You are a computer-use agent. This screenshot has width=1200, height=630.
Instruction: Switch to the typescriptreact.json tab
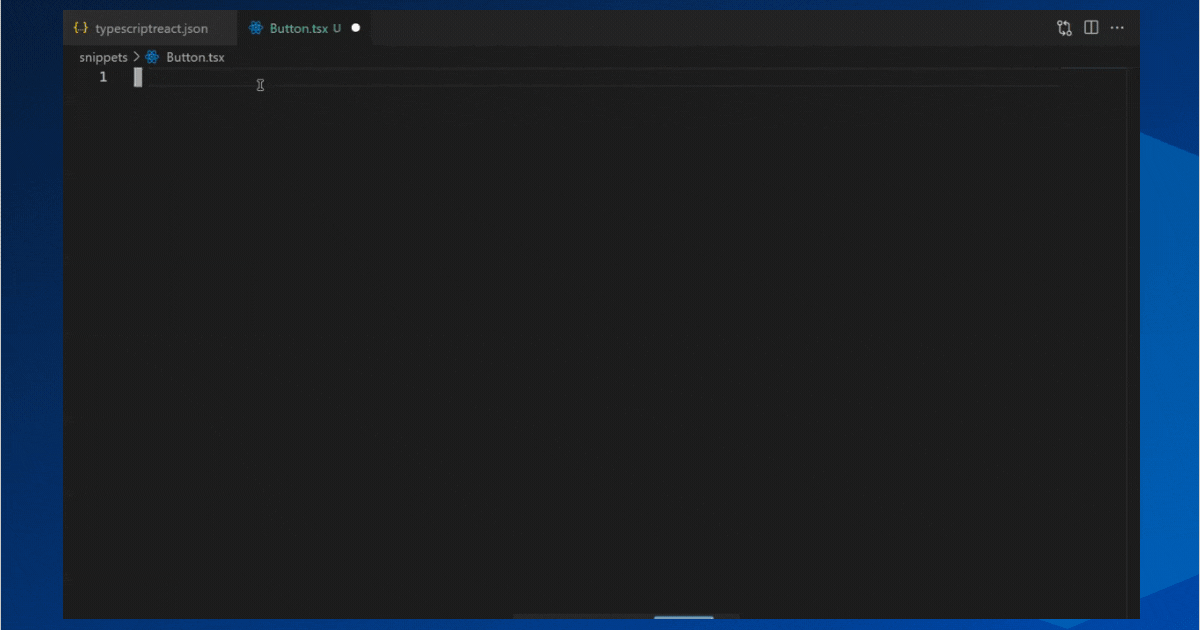(150, 28)
